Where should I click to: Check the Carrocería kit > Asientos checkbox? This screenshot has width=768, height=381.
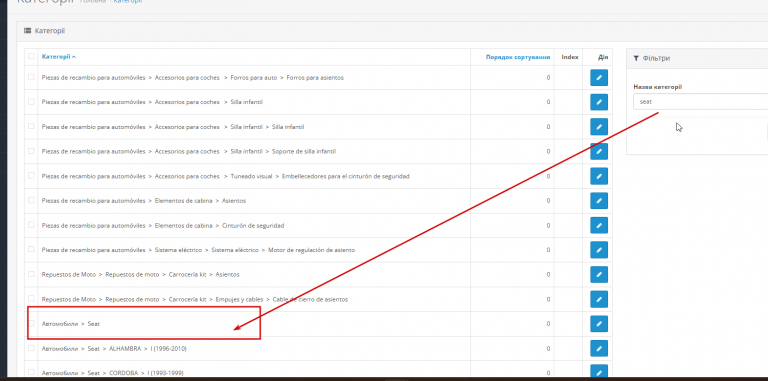(31, 274)
